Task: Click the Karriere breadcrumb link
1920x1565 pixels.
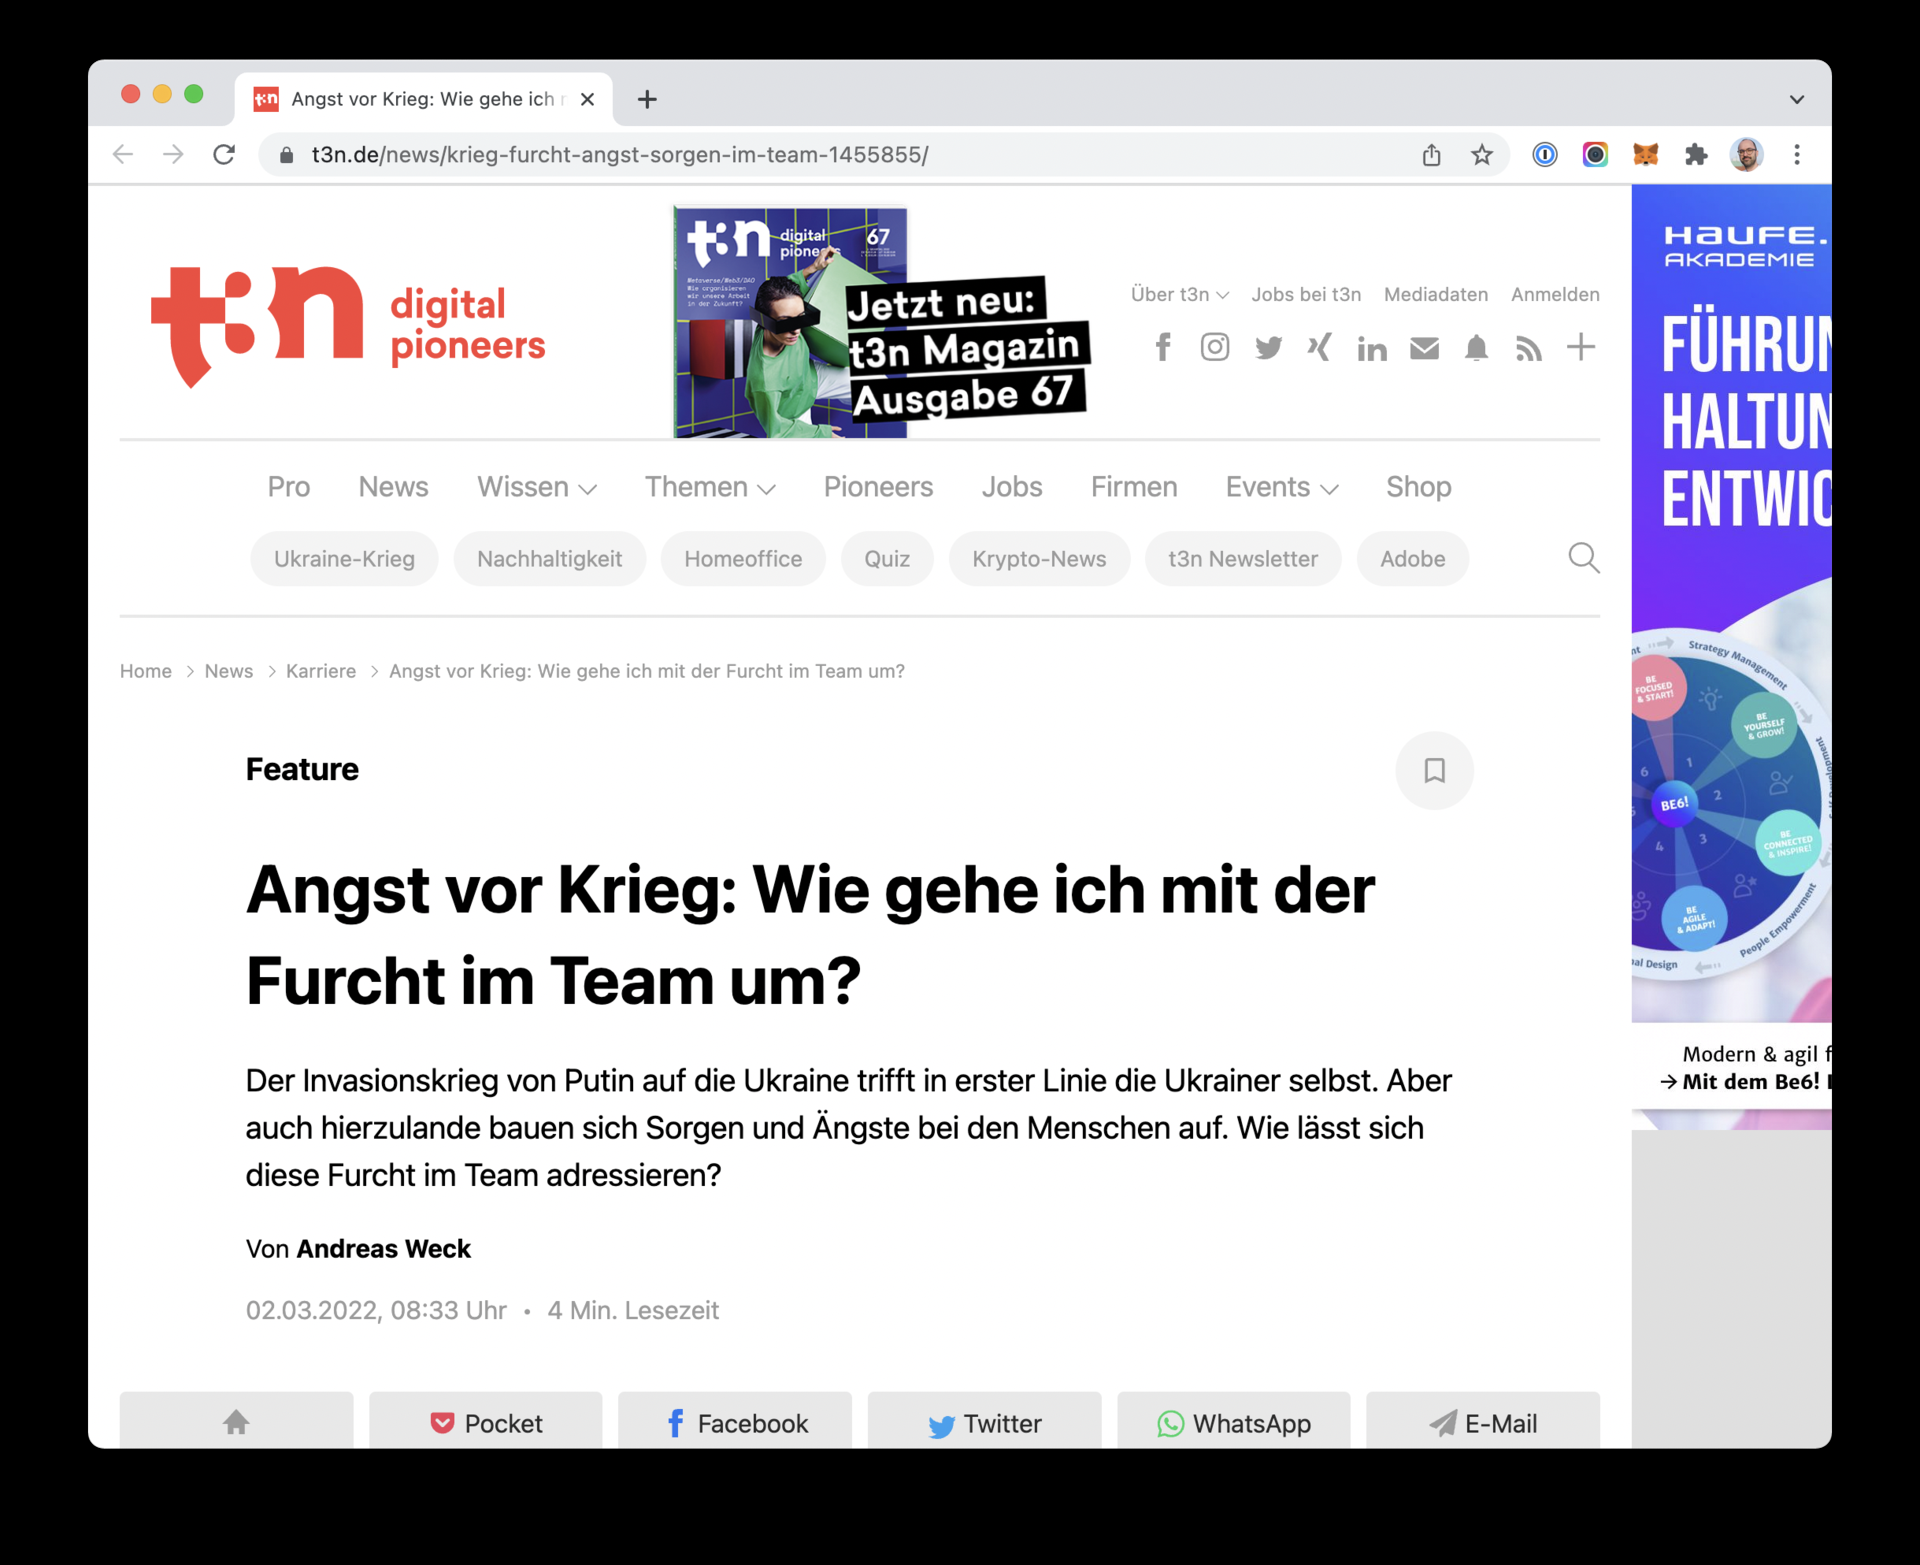Action: [320, 671]
